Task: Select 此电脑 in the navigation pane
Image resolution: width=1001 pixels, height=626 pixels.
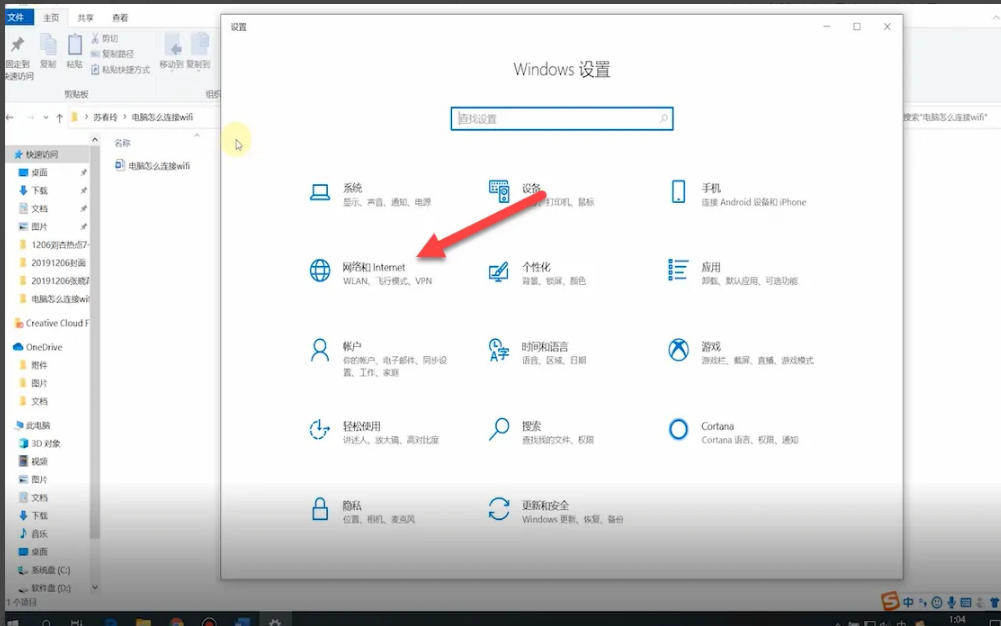Action: (x=38, y=425)
